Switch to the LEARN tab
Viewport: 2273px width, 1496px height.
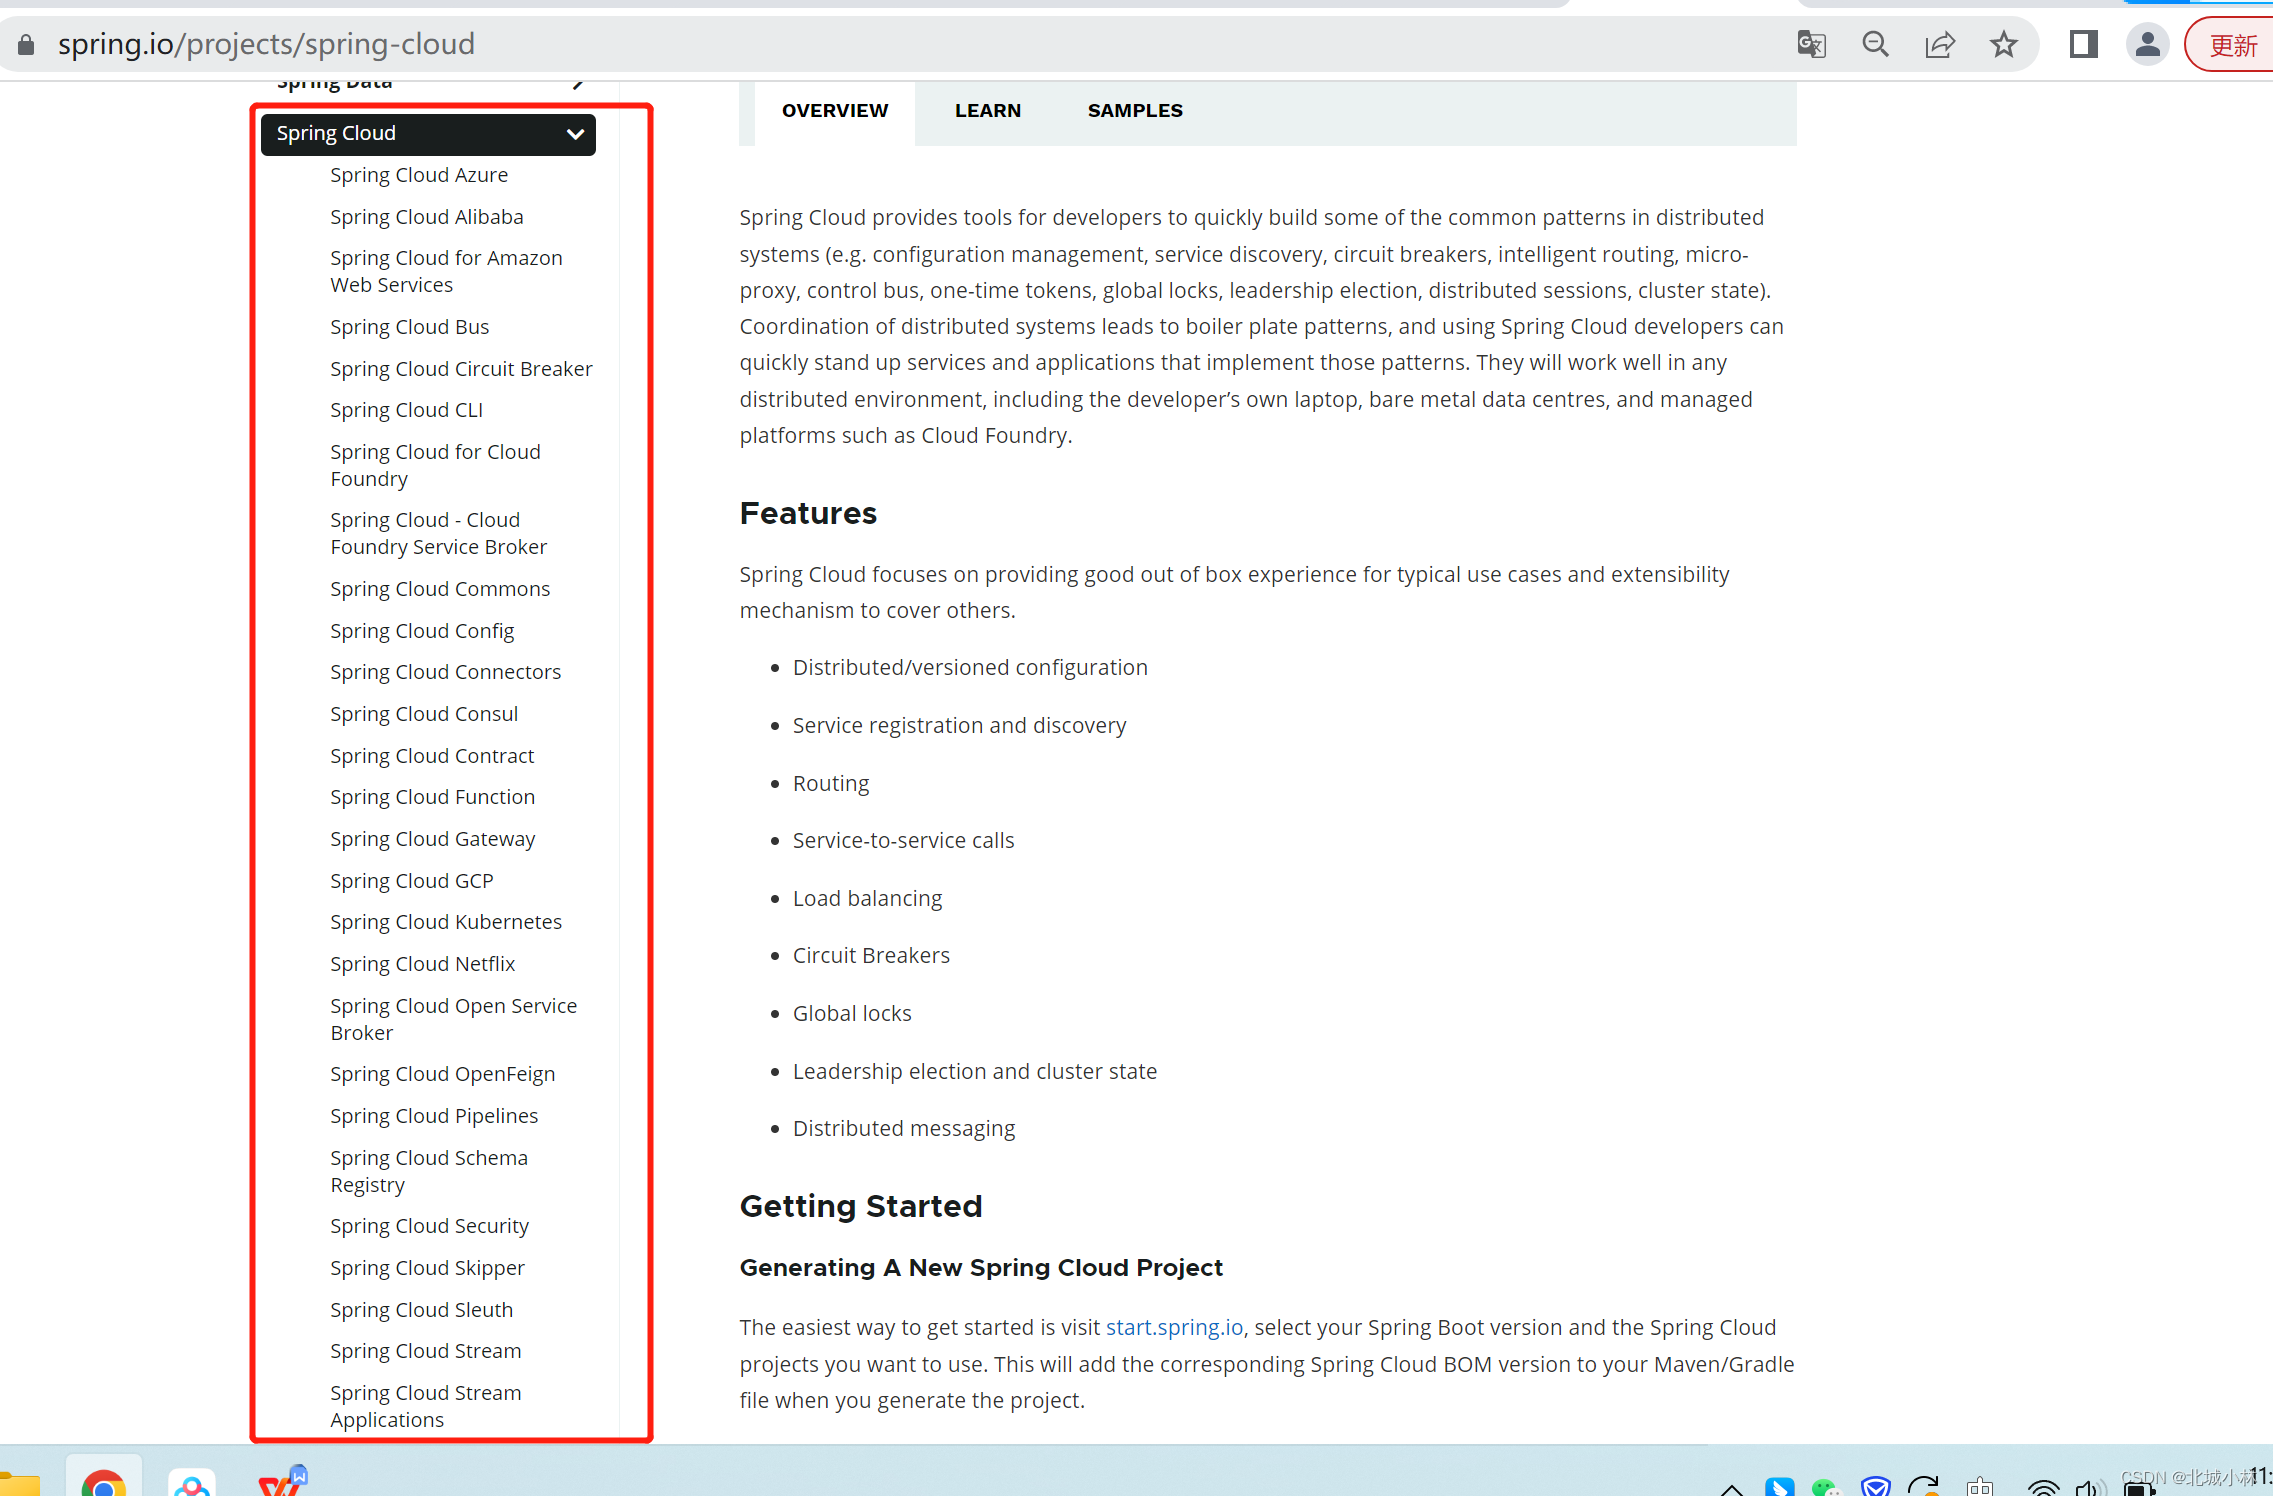988,111
